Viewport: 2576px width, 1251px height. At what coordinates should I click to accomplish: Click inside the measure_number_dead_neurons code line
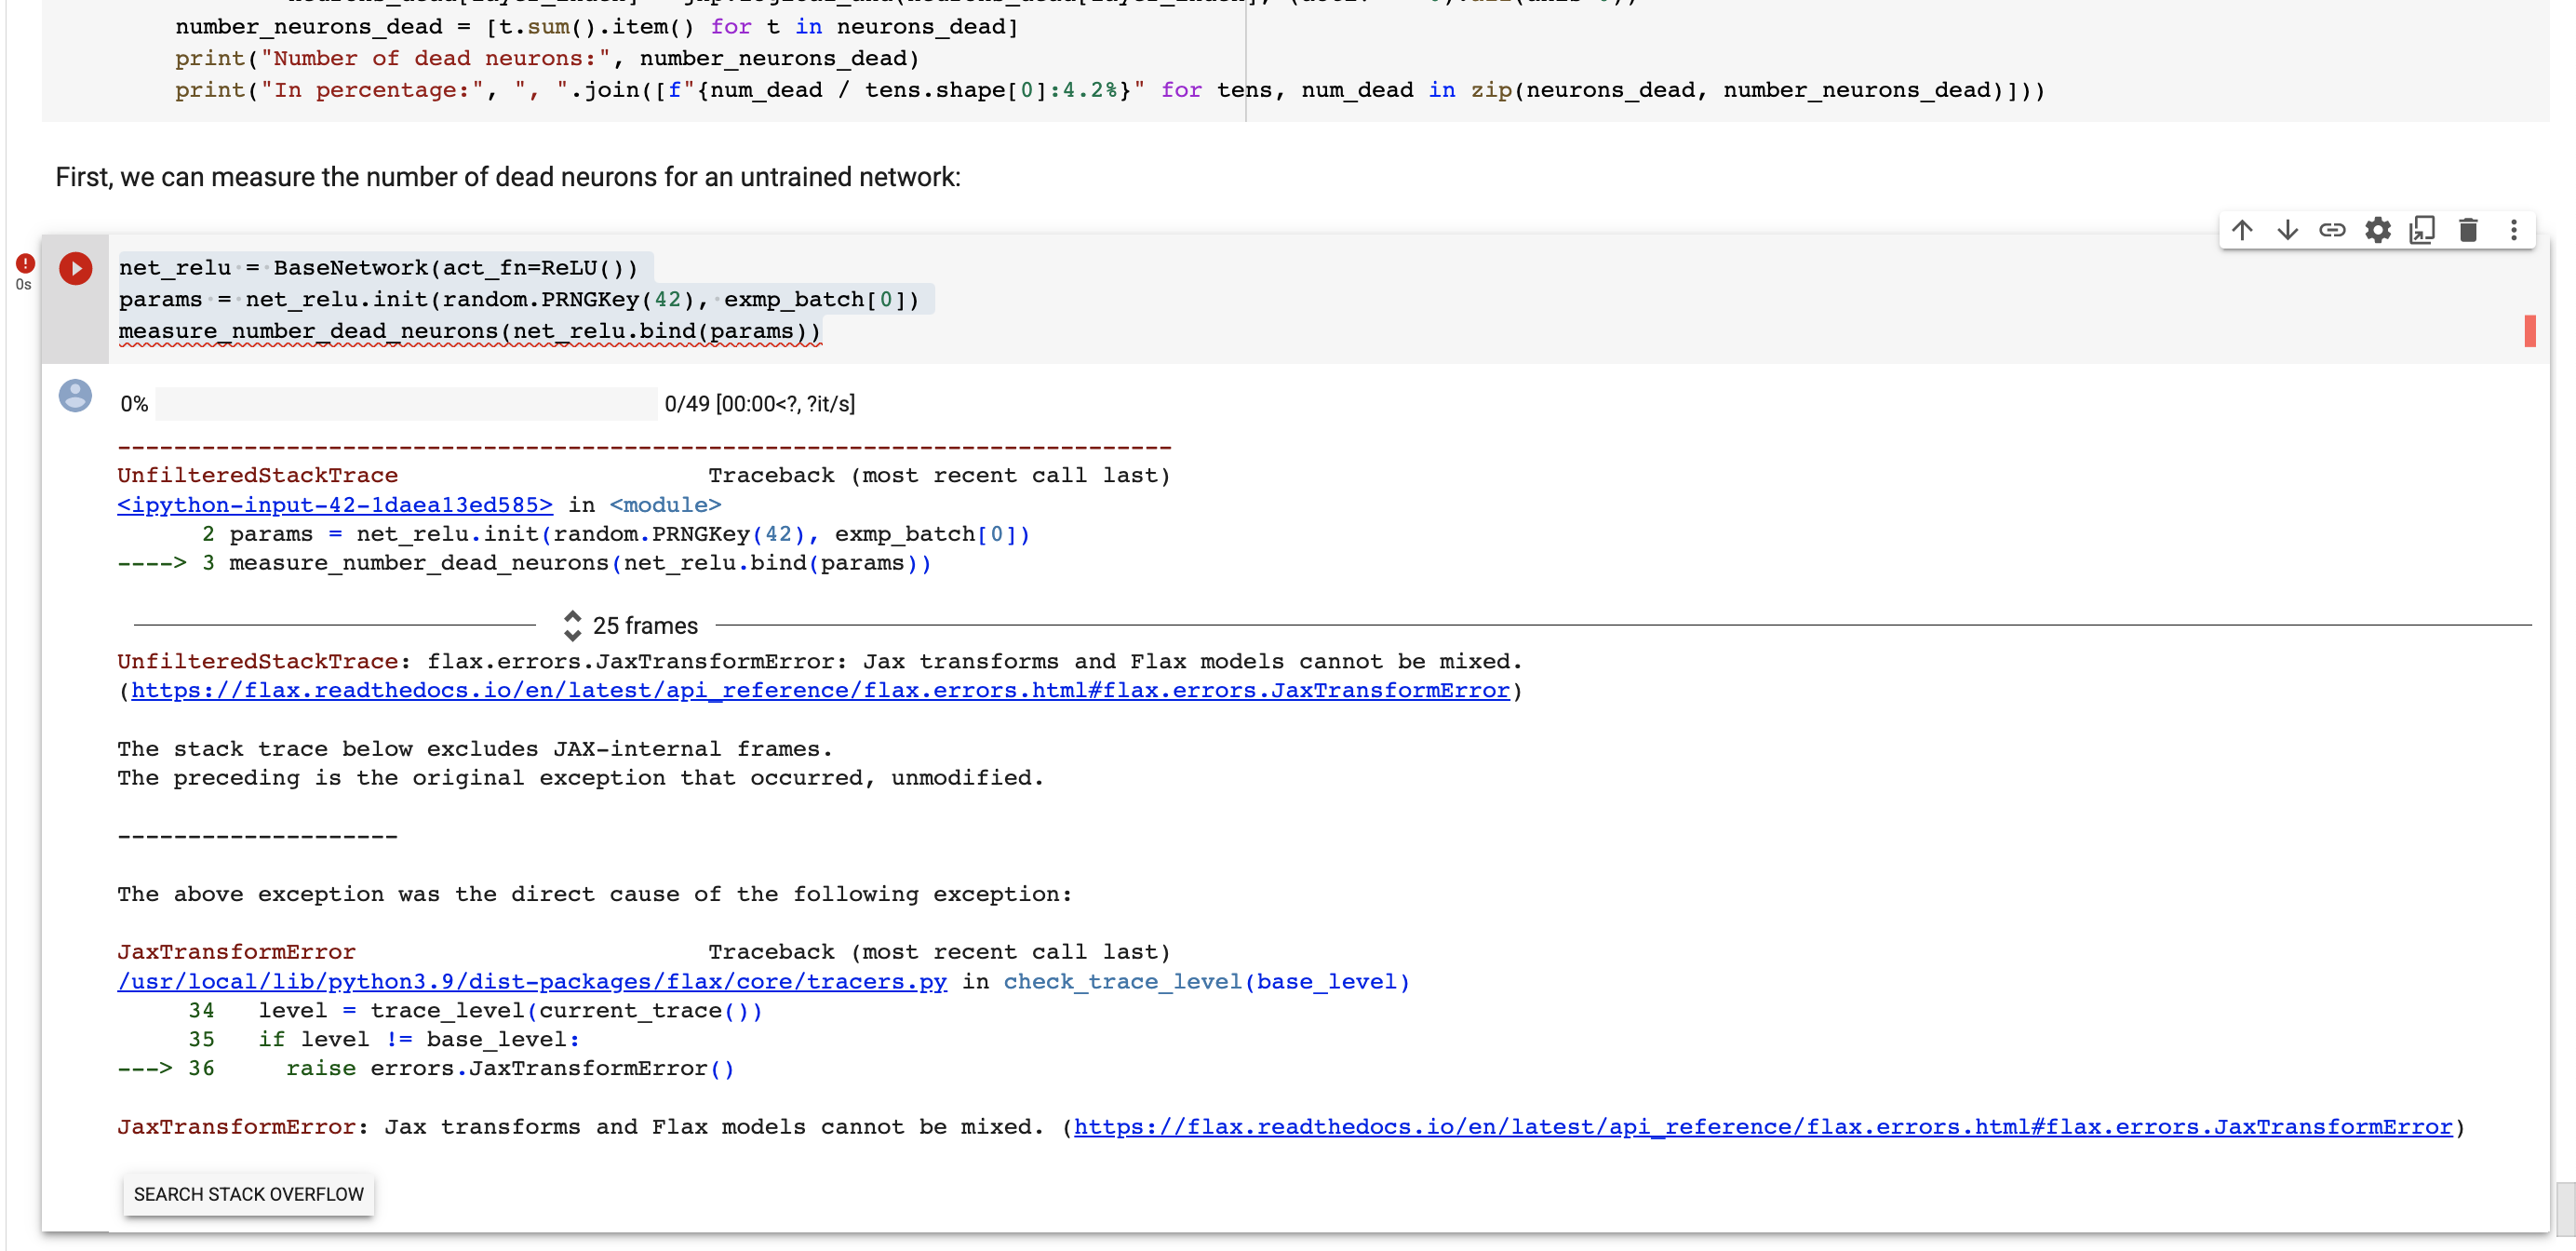tap(468, 331)
